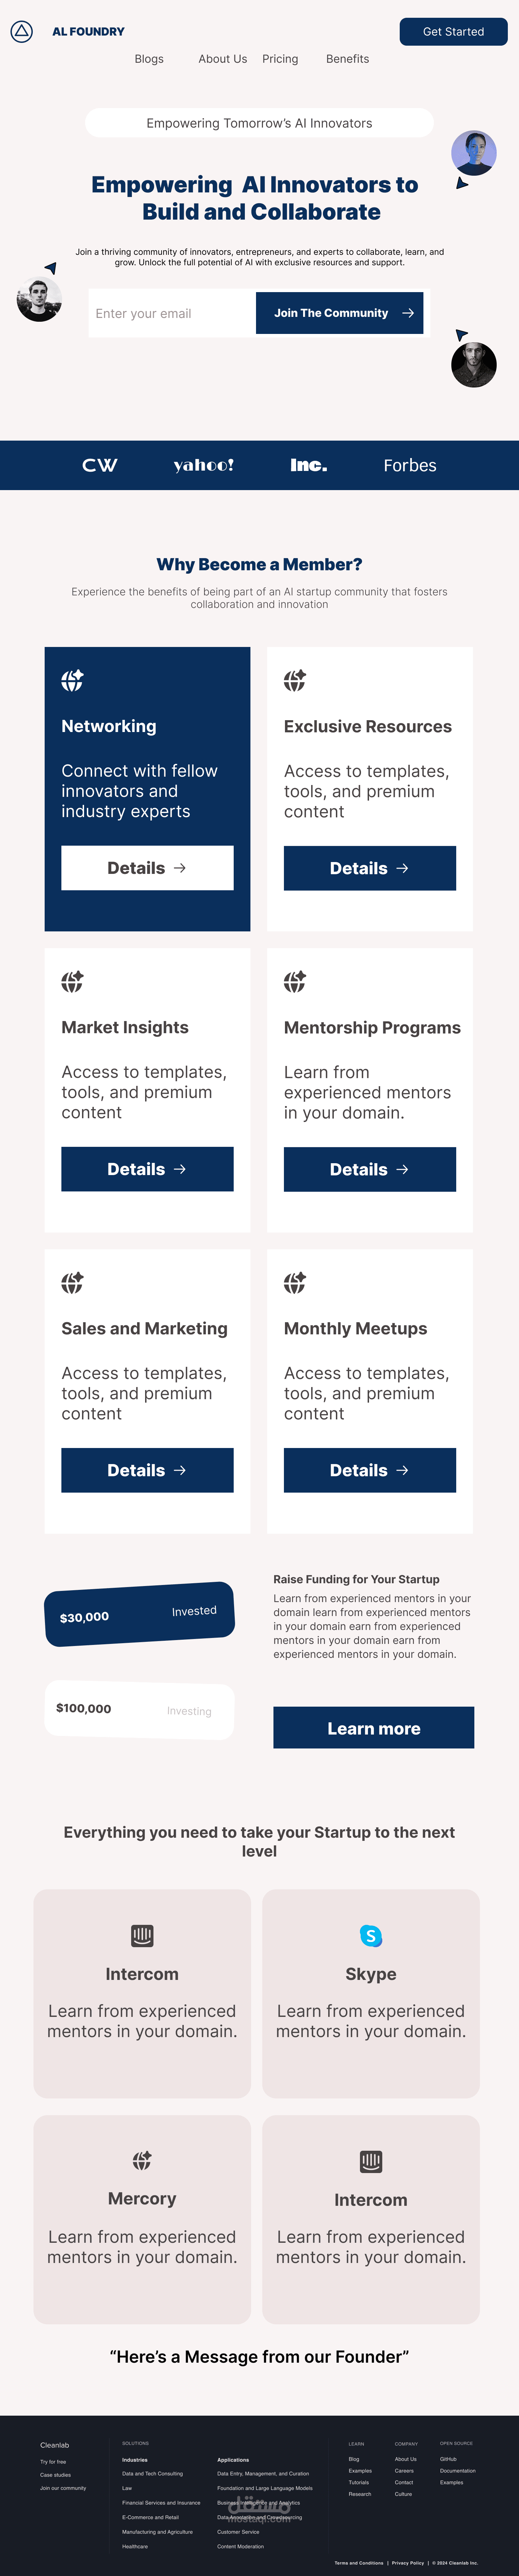Open the About Us navigation link
Screen dimensions: 519x2576
(223, 59)
